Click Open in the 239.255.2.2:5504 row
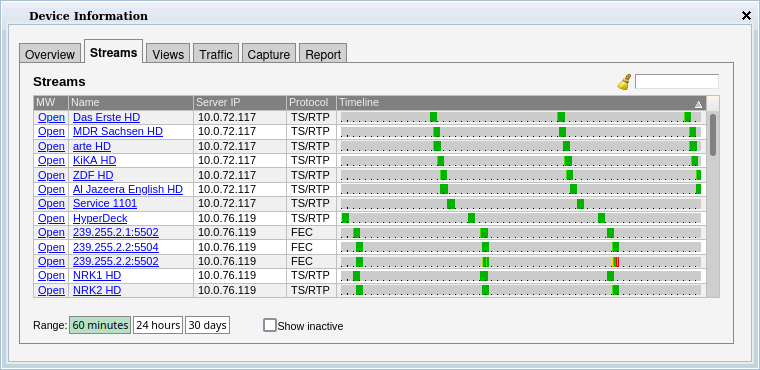Image resolution: width=760 pixels, height=370 pixels. [x=51, y=247]
